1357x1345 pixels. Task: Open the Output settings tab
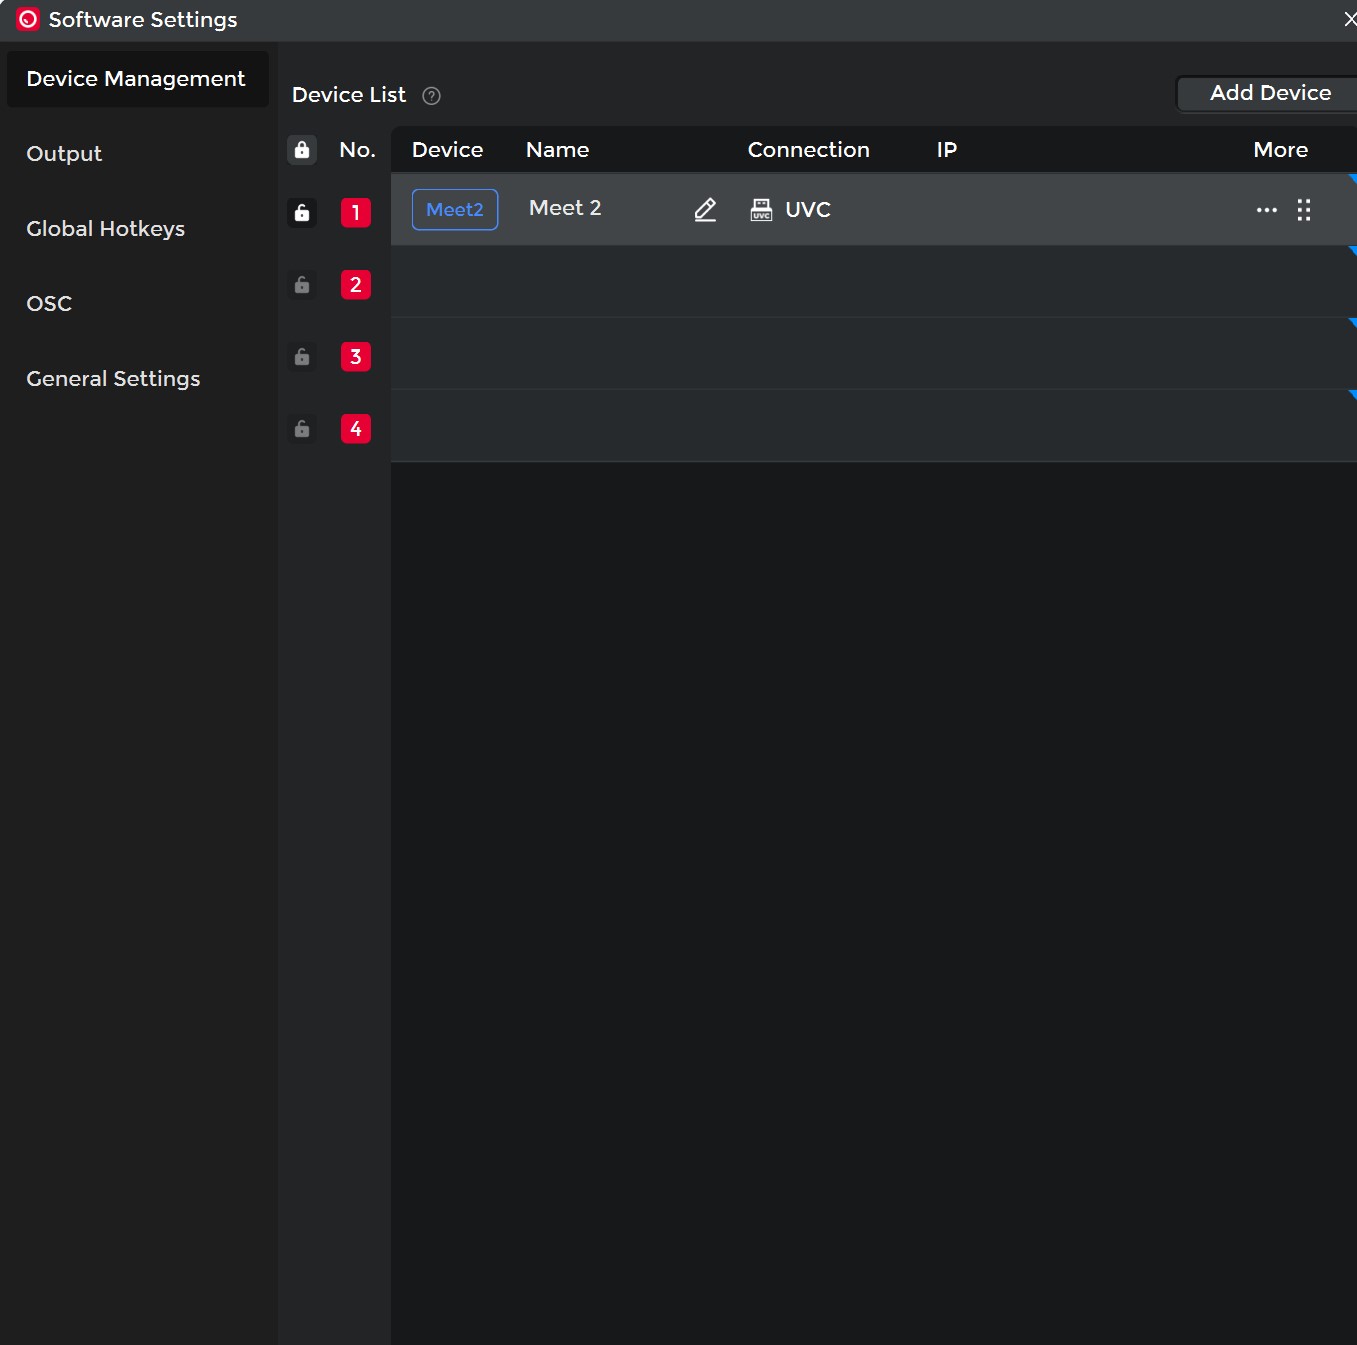click(x=64, y=154)
